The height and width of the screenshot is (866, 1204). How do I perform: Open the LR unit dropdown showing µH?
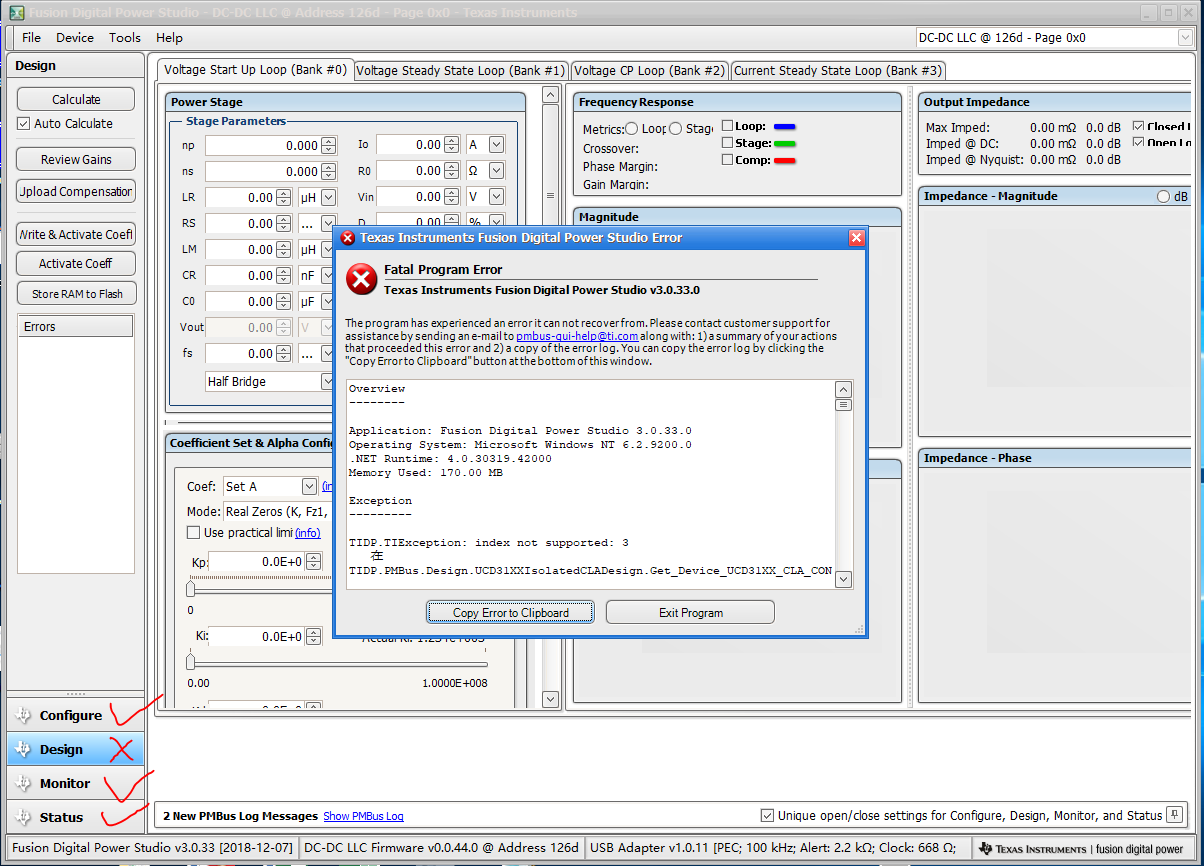pos(327,198)
